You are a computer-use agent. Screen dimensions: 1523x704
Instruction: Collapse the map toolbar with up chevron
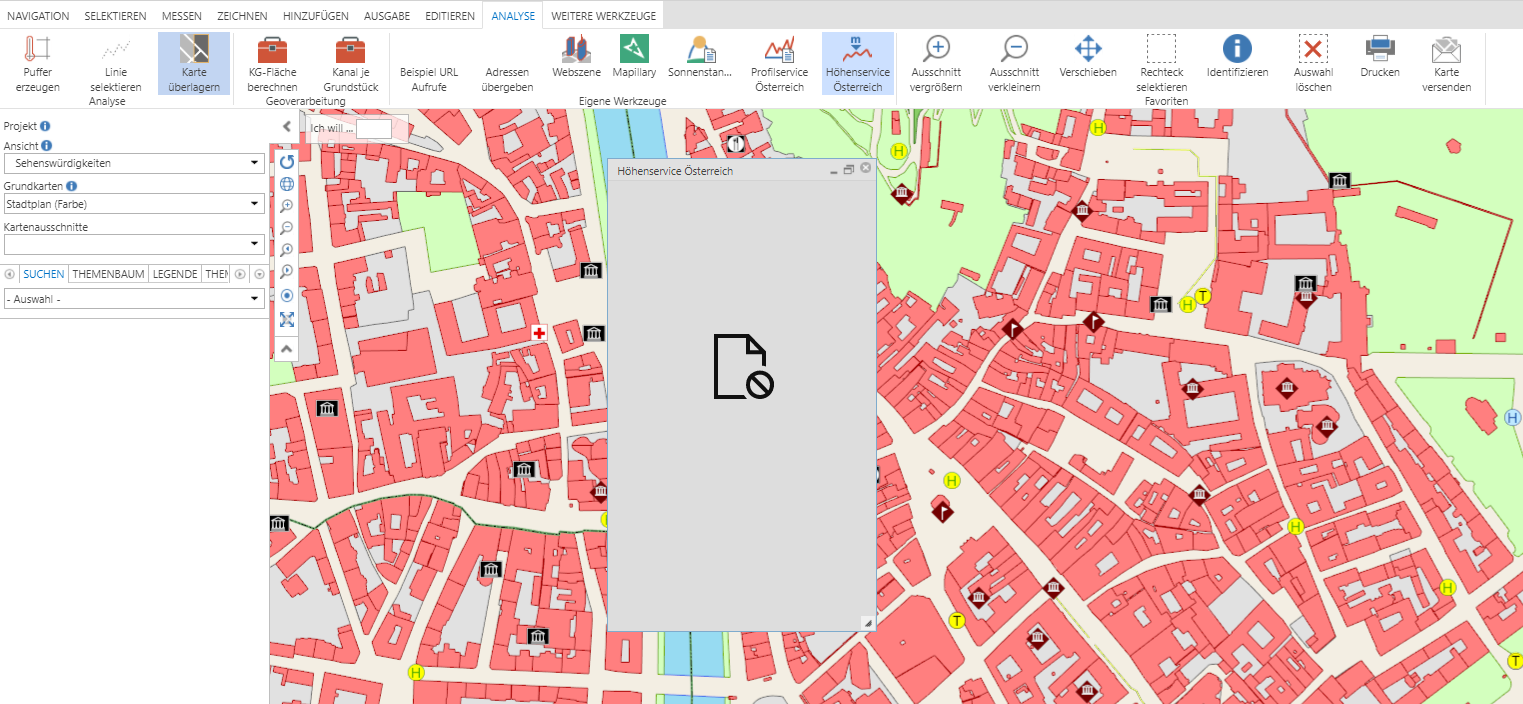click(287, 349)
